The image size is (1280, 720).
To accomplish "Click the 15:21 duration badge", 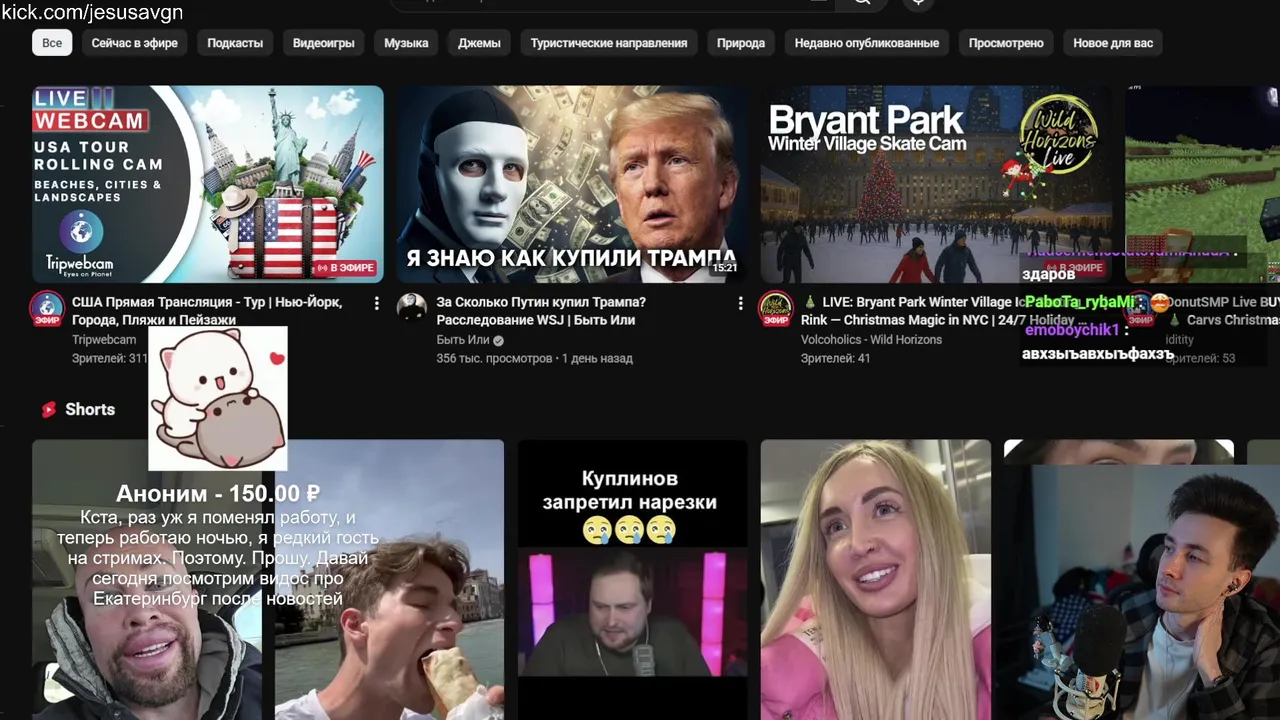I will tap(724, 268).
